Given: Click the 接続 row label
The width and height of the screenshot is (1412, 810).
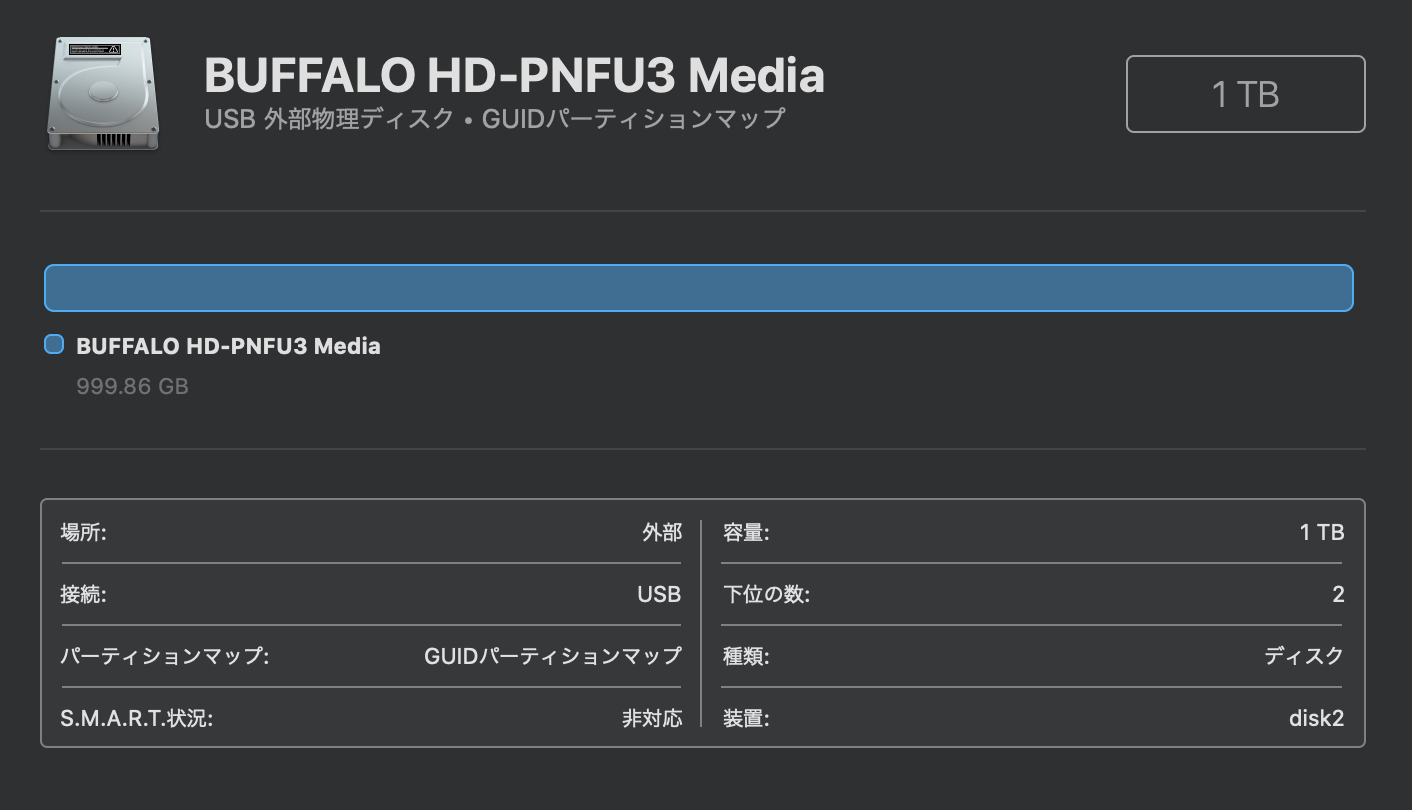Looking at the screenshot, I should tap(83, 595).
